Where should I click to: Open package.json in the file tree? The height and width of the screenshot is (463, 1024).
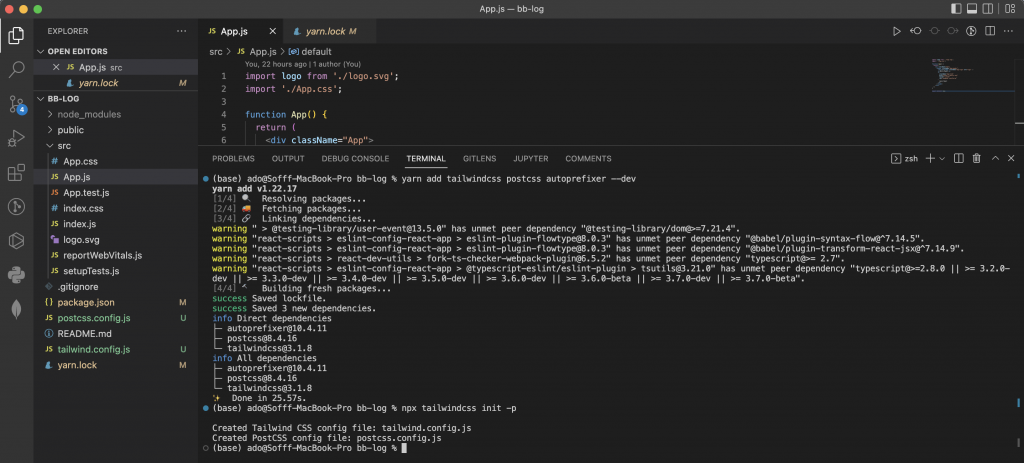(116, 302)
